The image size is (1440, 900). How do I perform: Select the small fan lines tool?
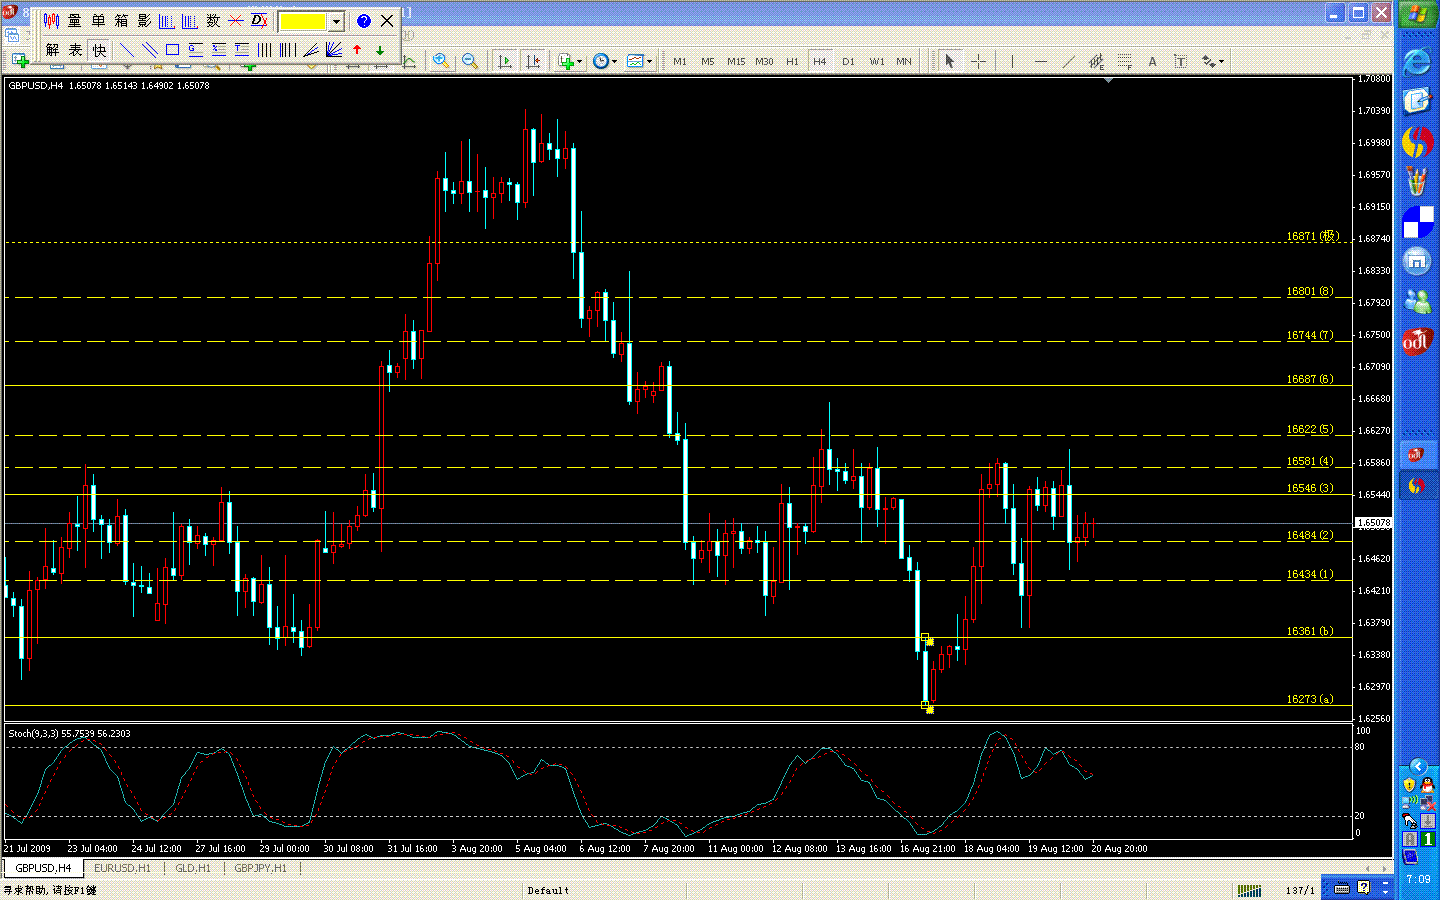pyautogui.click(x=310, y=50)
